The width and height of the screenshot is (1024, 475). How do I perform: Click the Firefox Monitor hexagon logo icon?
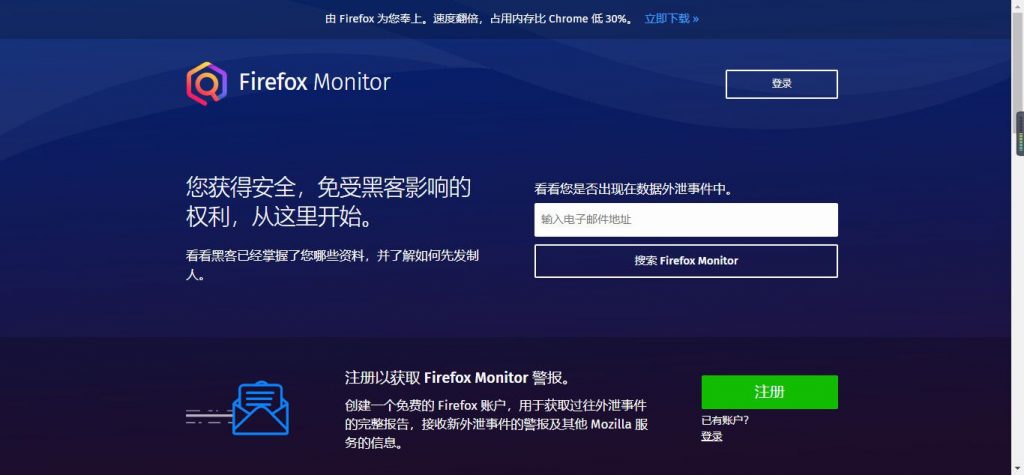[x=206, y=83]
